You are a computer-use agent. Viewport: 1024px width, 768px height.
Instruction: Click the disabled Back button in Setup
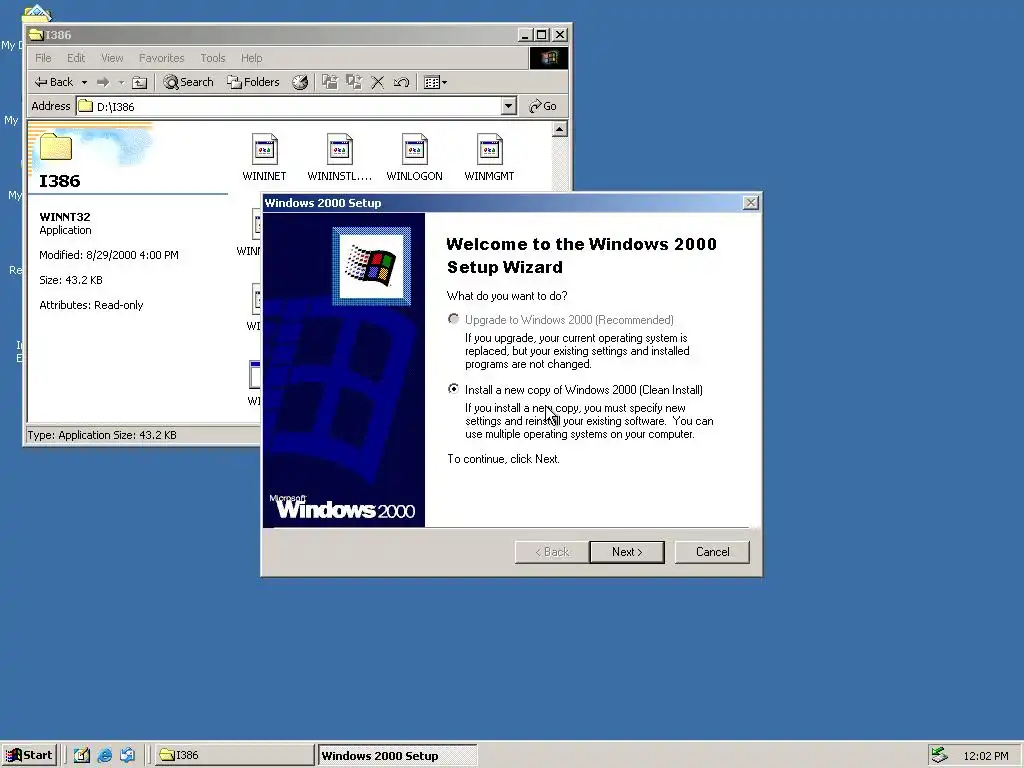(552, 552)
